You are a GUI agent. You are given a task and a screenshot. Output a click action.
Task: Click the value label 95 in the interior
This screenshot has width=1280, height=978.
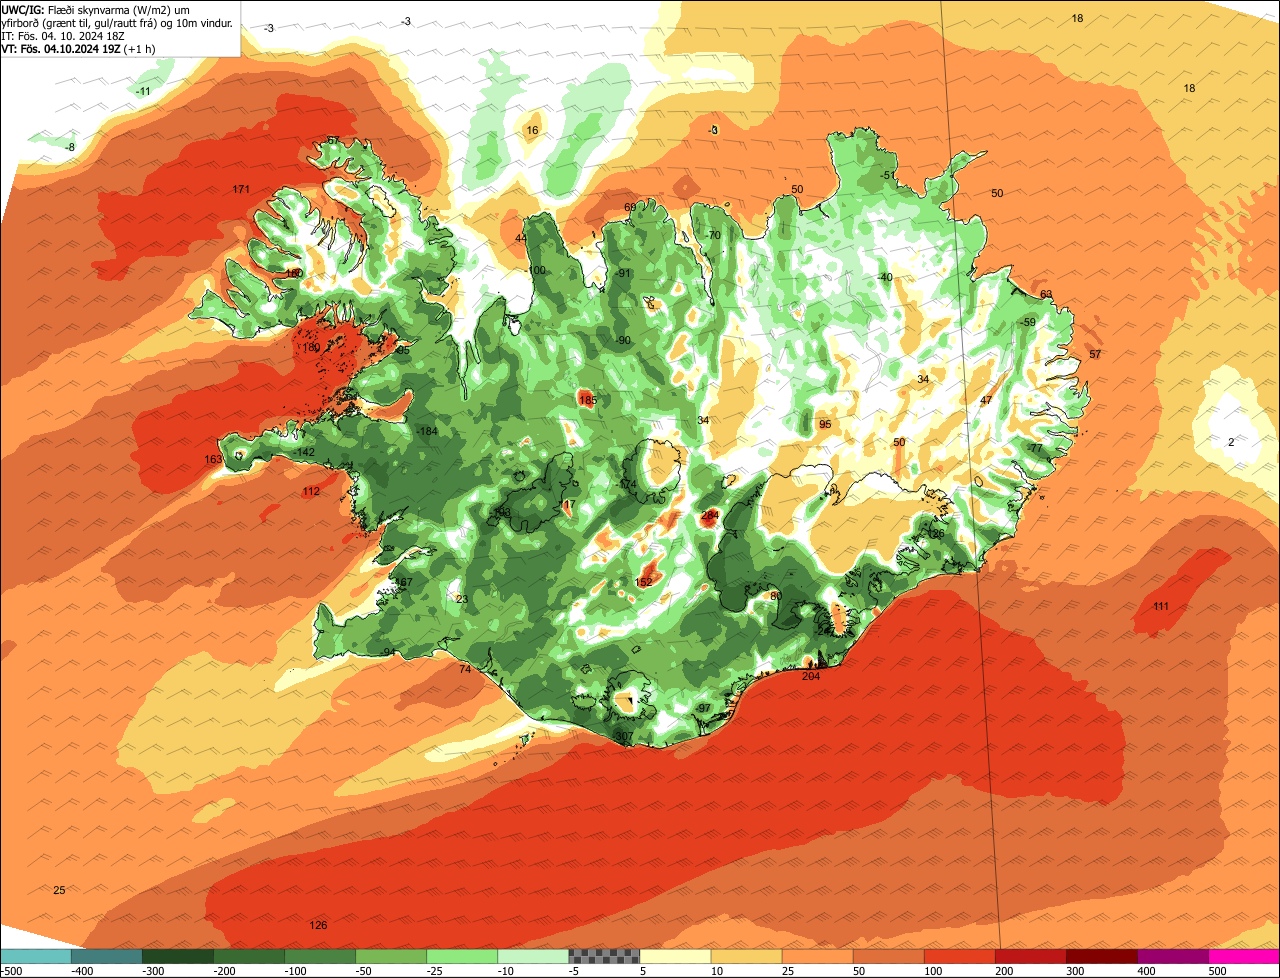click(x=825, y=424)
